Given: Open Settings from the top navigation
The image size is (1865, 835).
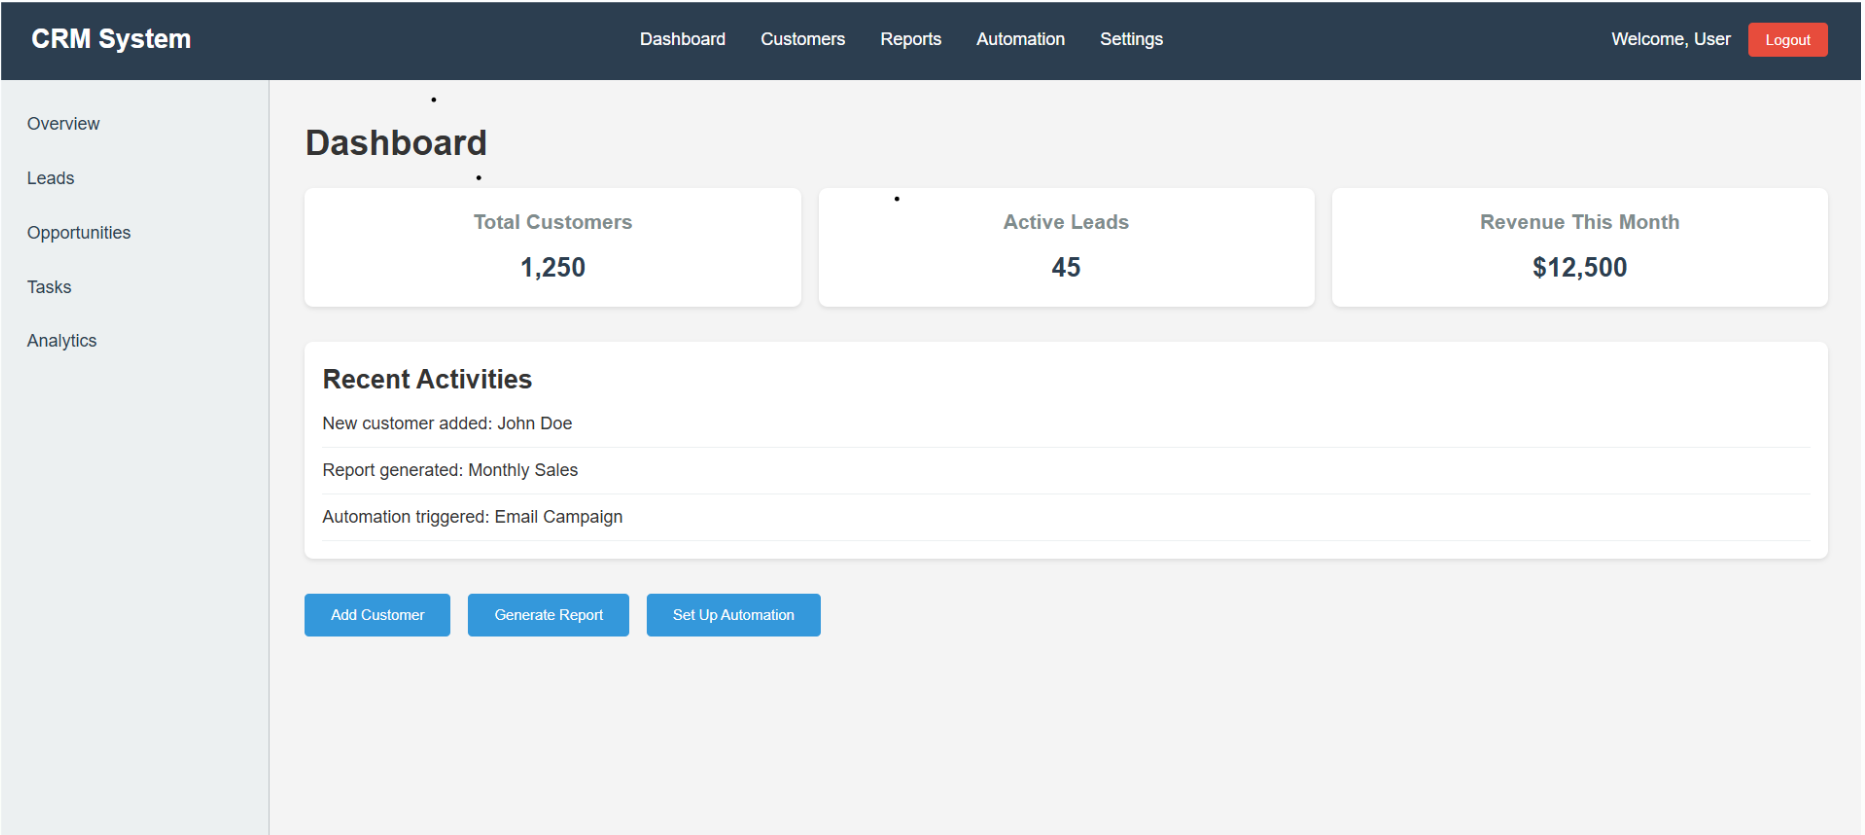Looking at the screenshot, I should (x=1131, y=39).
